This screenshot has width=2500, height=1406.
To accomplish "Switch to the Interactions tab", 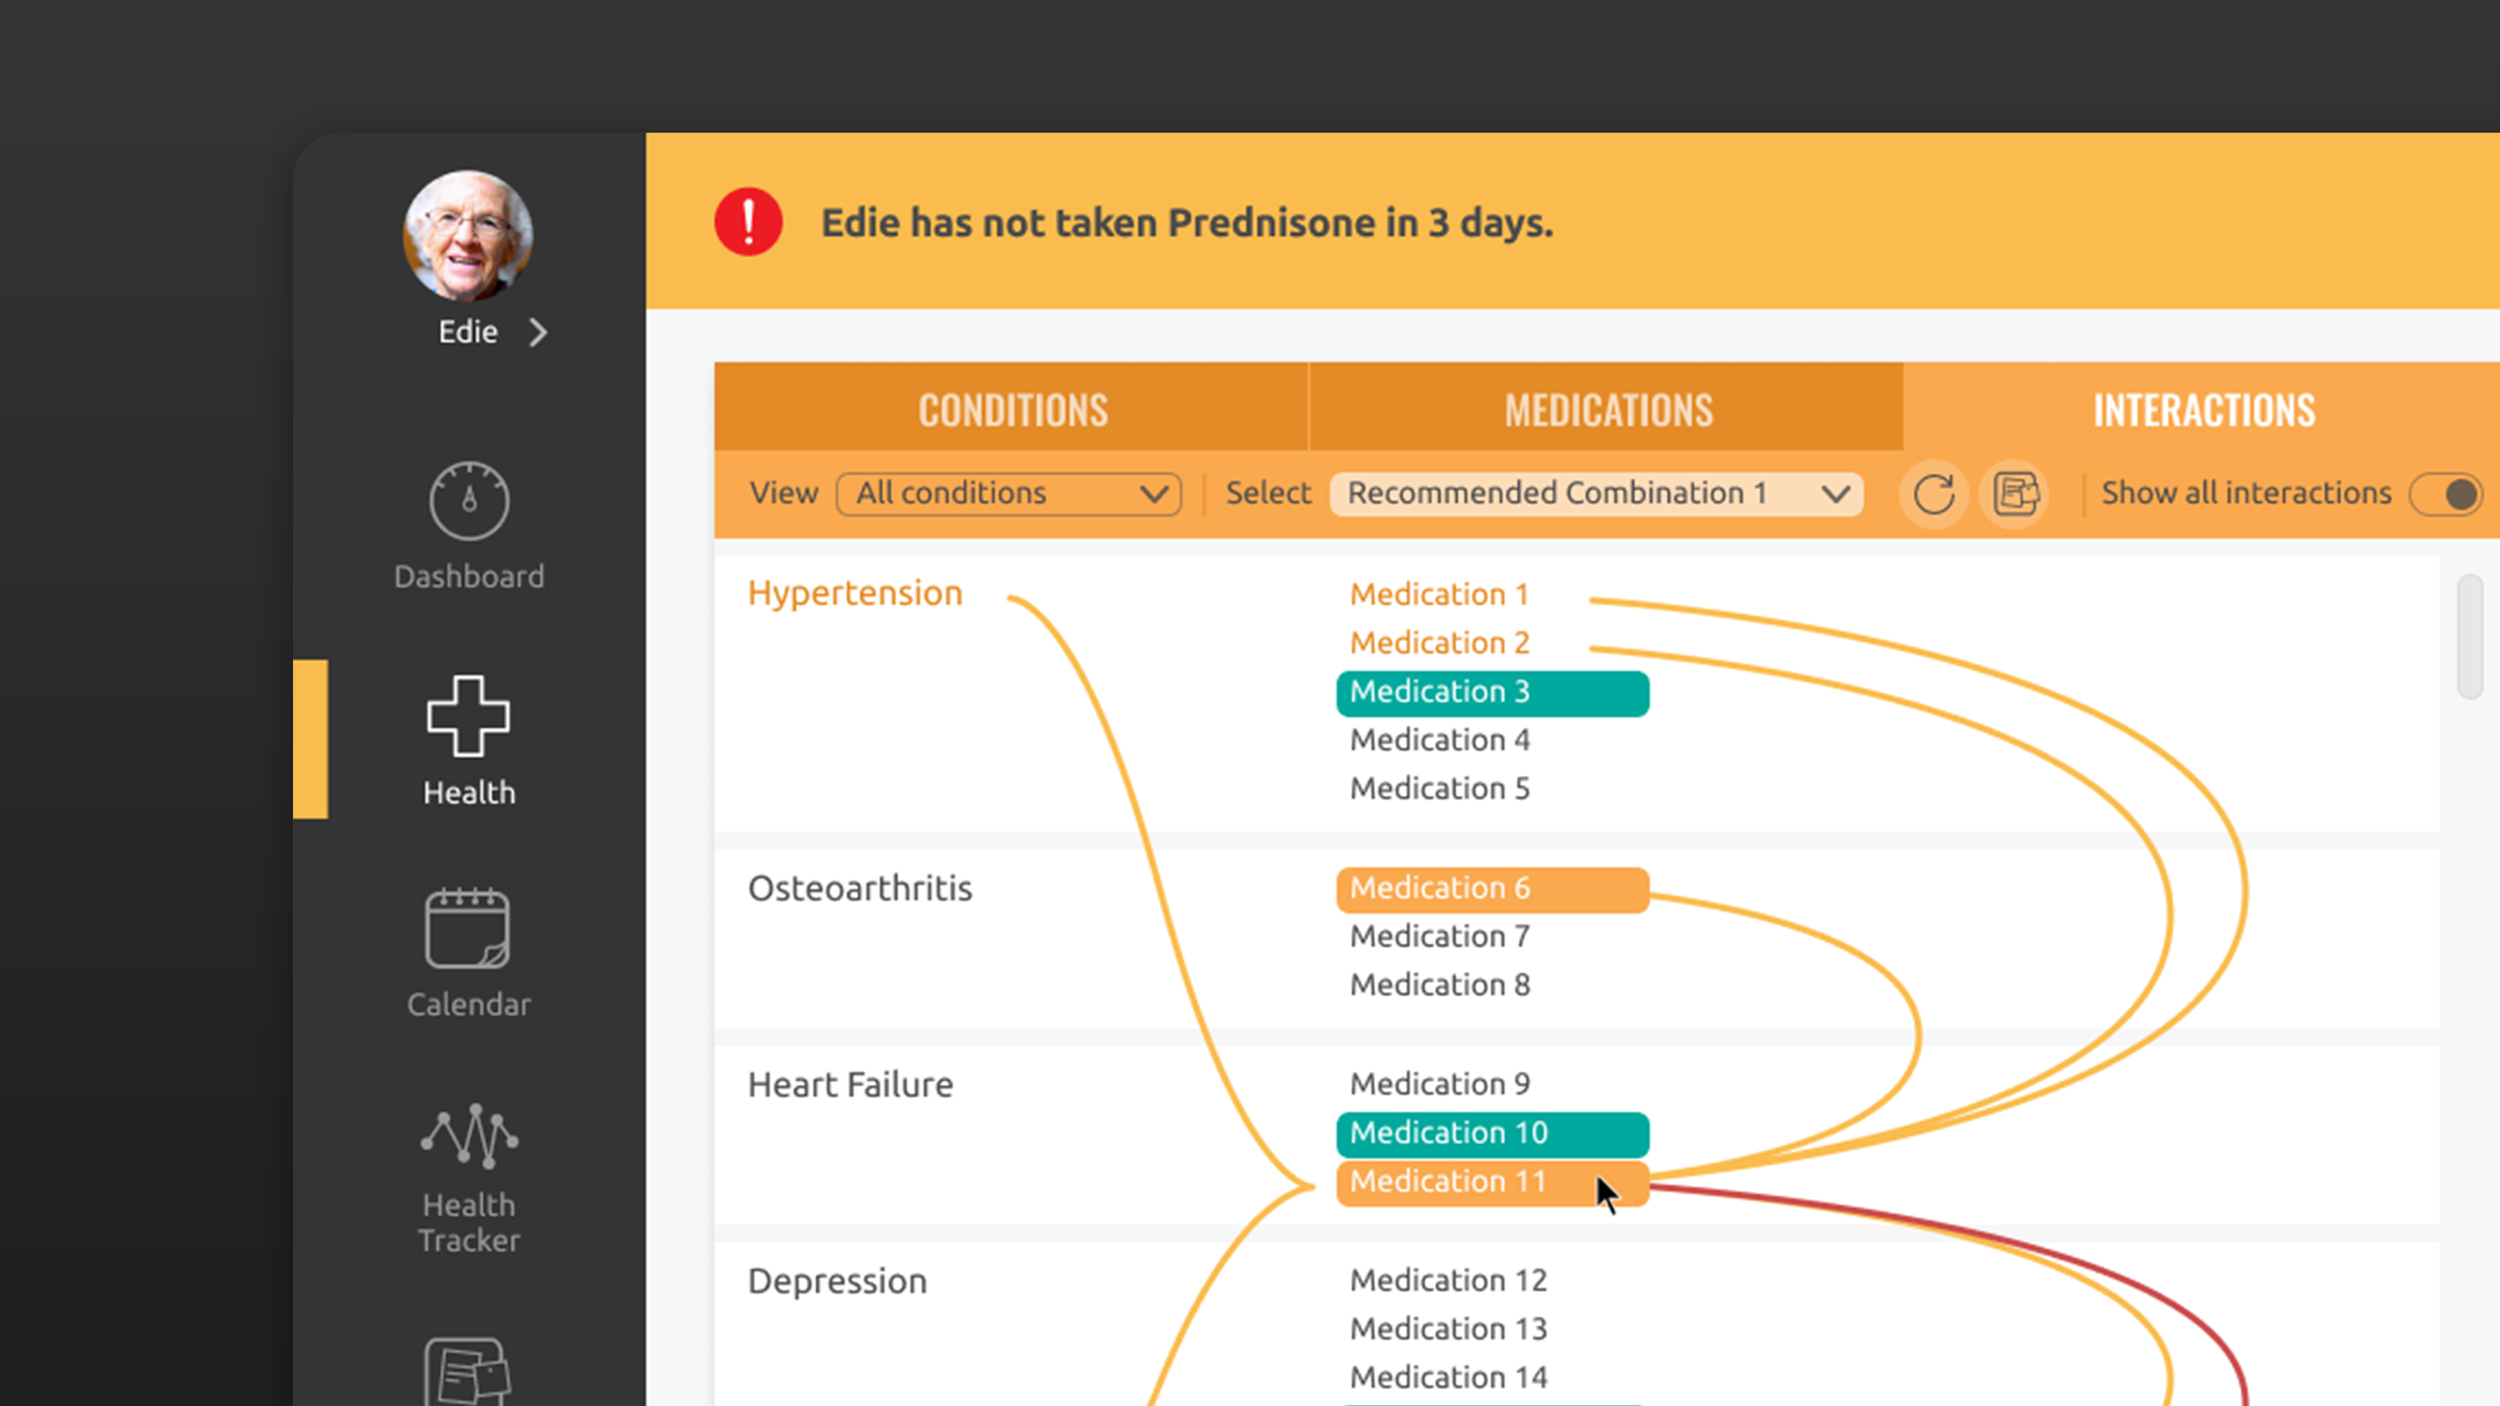I will pos(2202,407).
